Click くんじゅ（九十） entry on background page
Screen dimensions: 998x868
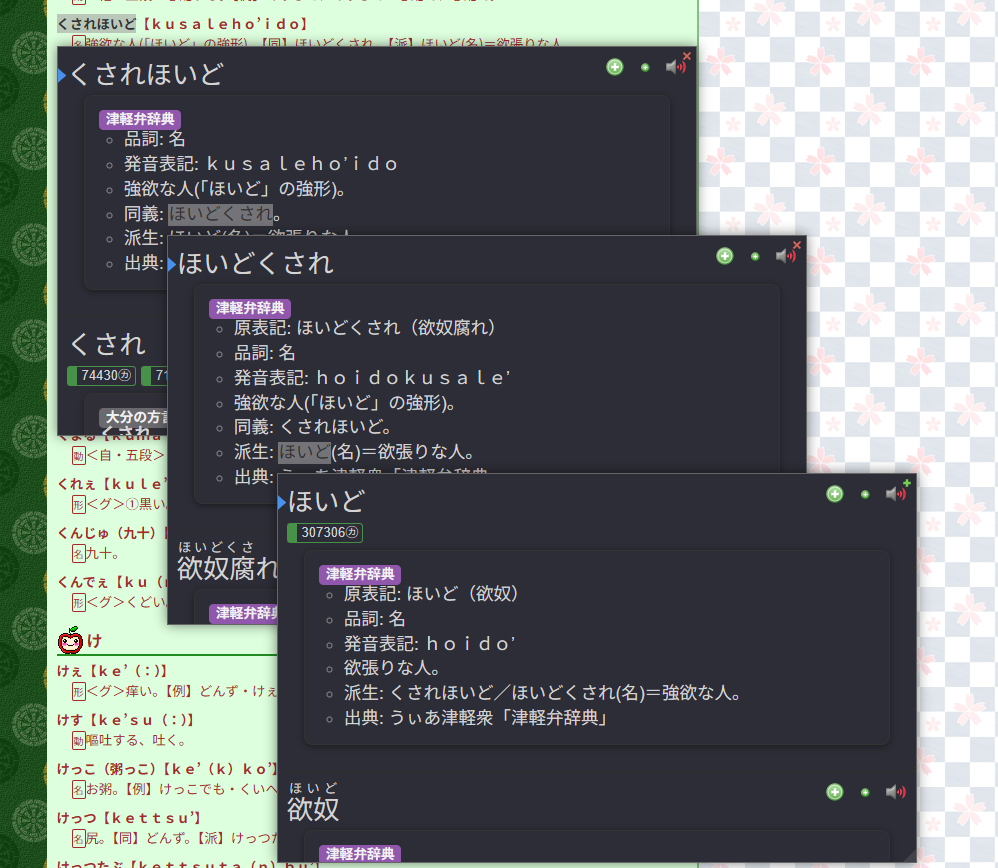click(112, 533)
